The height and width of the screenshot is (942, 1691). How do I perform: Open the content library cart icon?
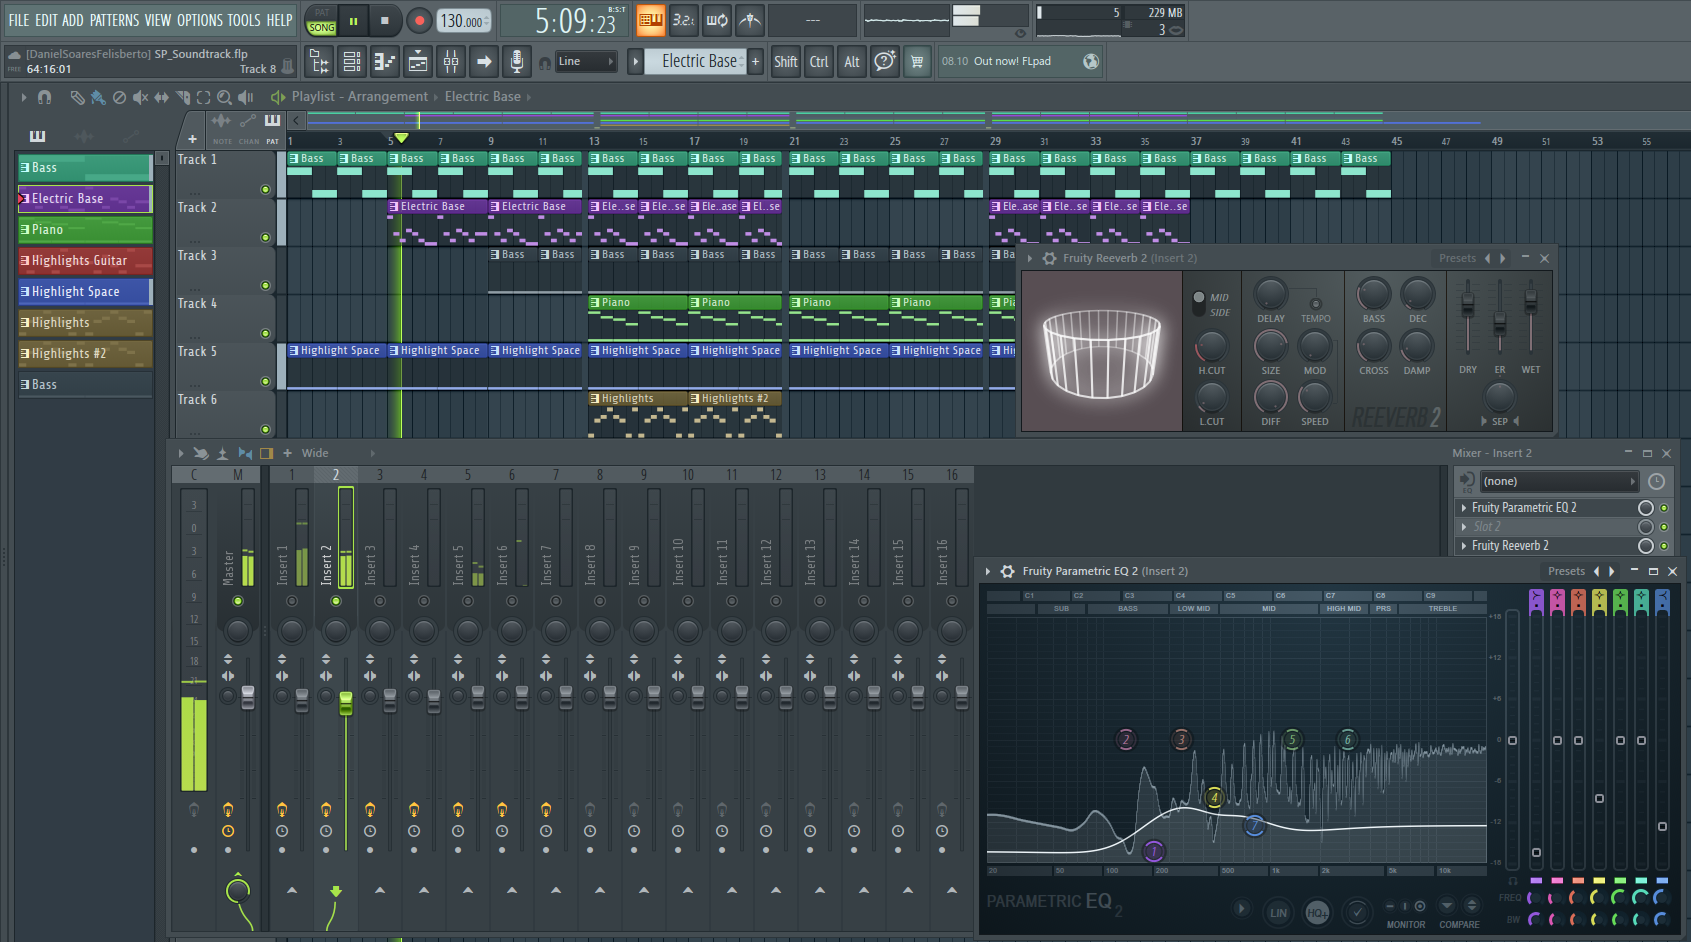(917, 62)
